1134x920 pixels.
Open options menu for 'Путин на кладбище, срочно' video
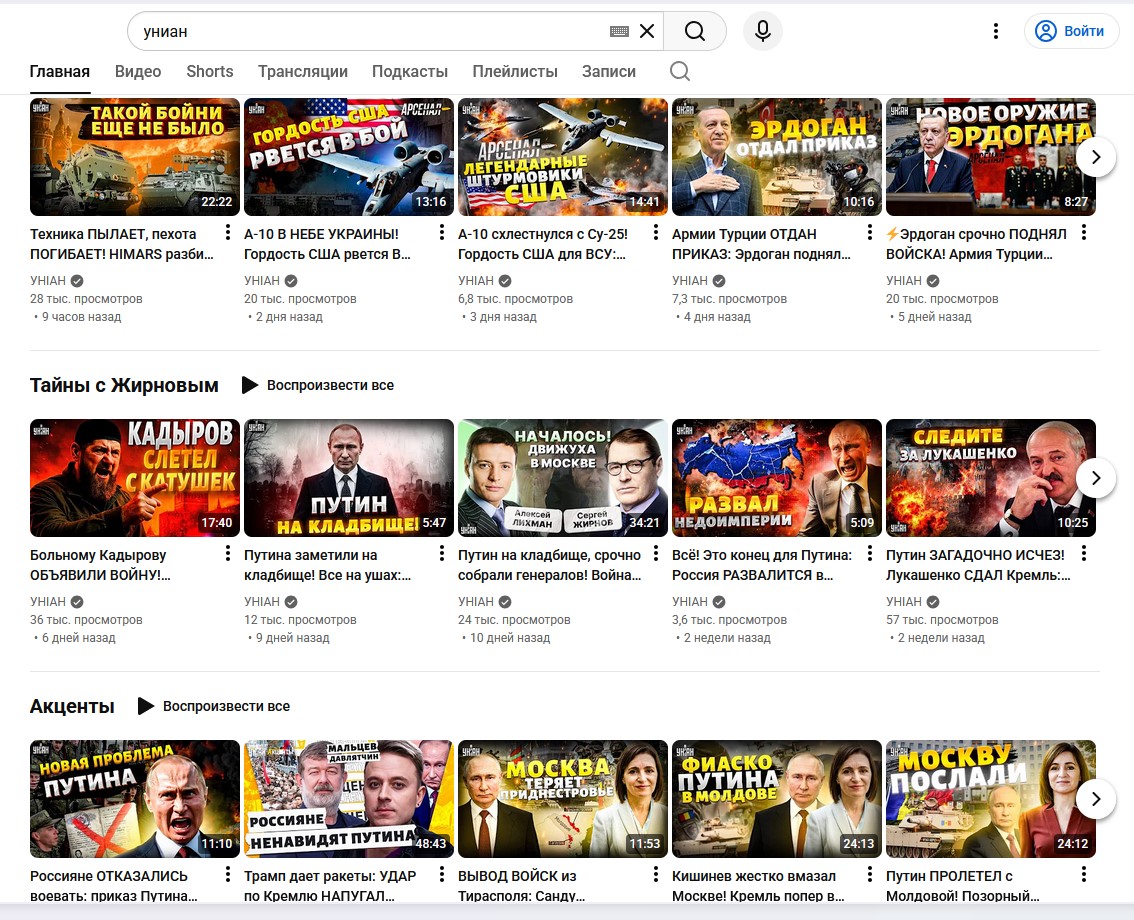[x=656, y=553]
